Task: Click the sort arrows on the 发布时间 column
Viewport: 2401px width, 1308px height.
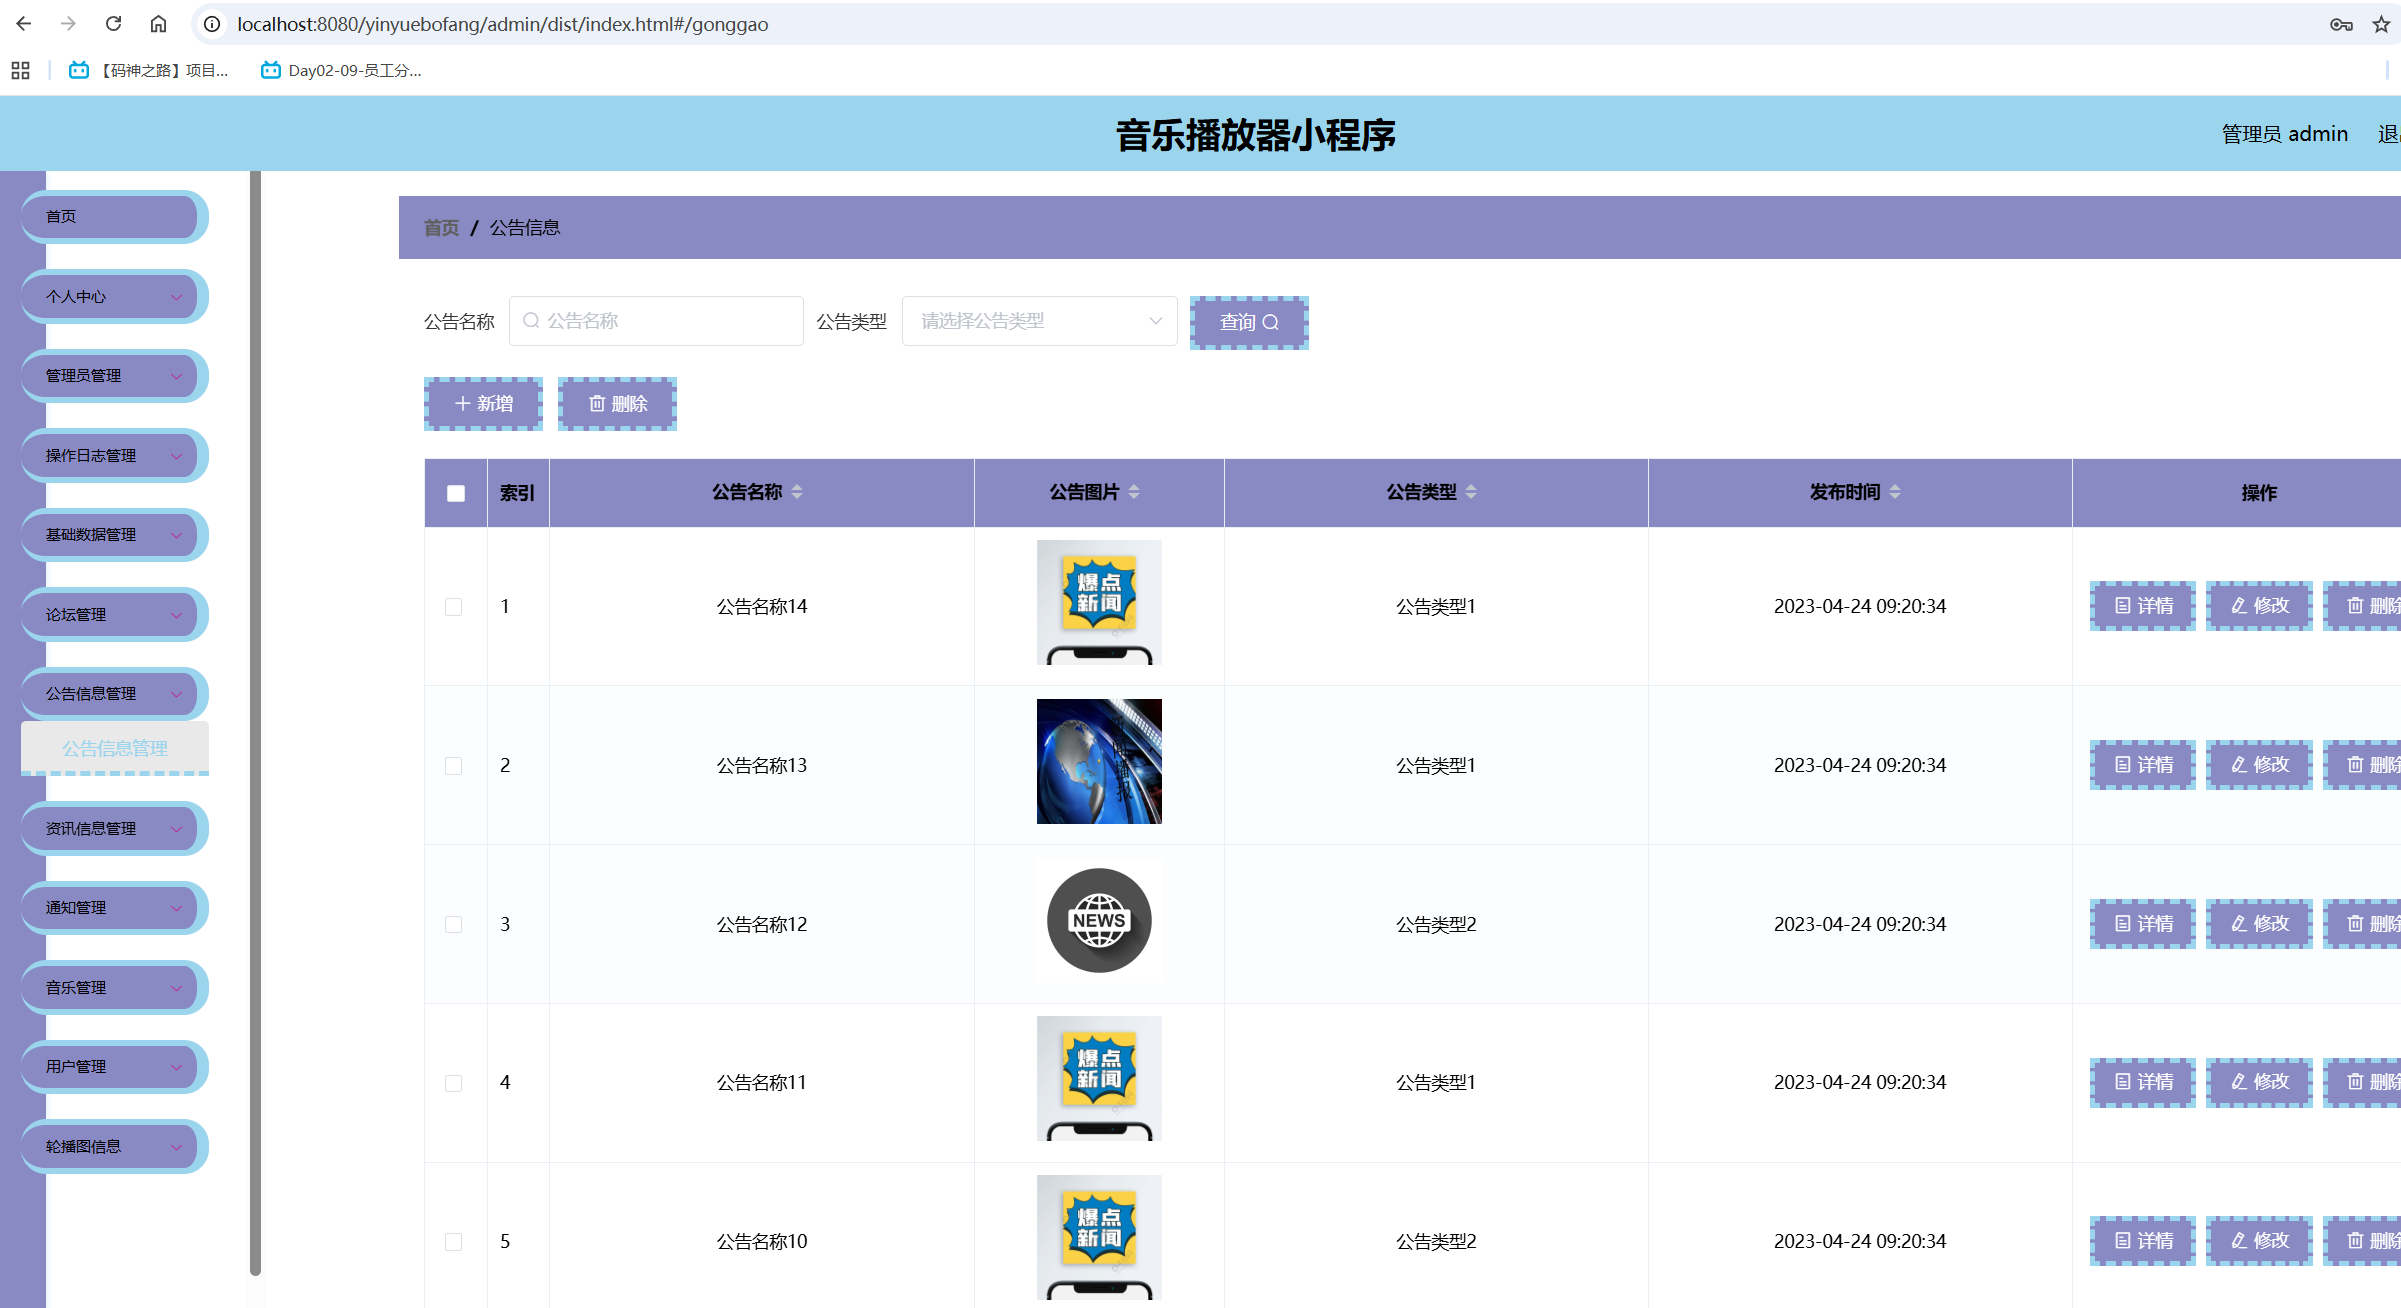Action: [x=1896, y=491]
